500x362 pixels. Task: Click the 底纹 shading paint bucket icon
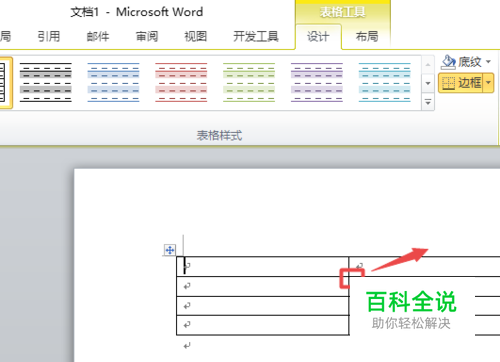(x=448, y=62)
